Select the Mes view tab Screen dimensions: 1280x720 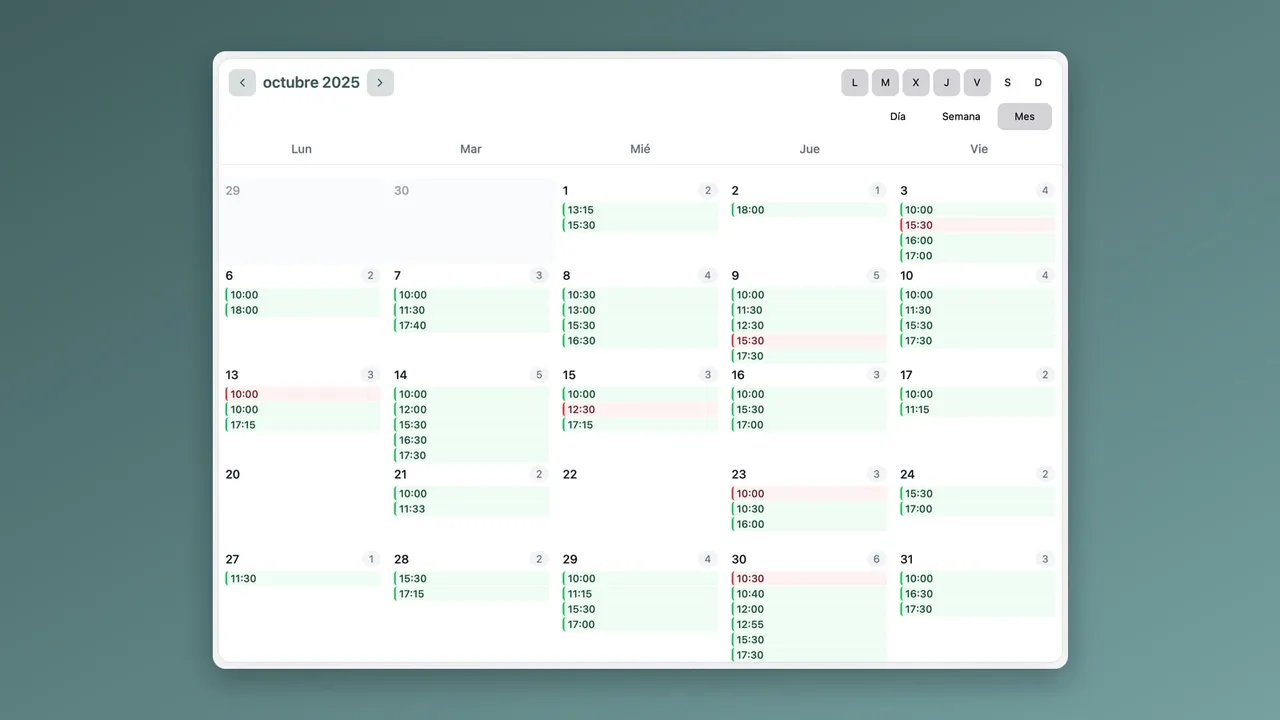pyautogui.click(x=1025, y=117)
